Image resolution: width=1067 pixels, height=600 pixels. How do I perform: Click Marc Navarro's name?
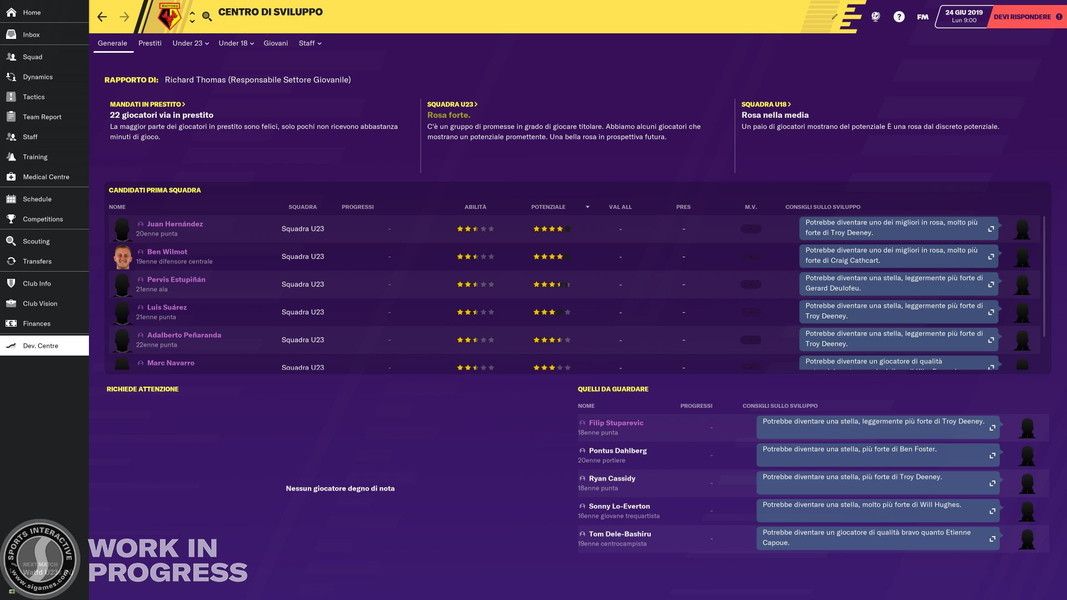(171, 363)
